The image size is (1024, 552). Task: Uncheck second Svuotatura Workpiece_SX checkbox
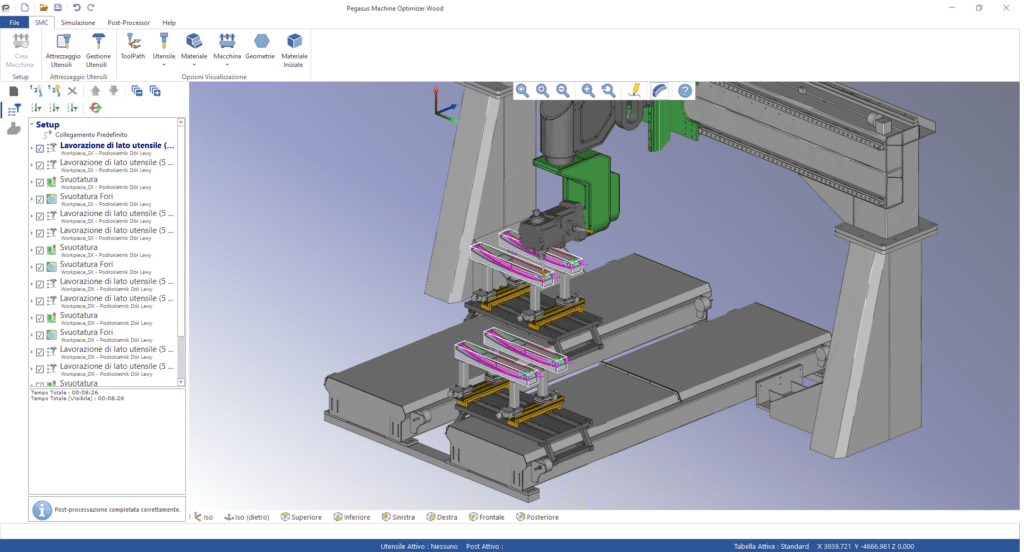pyautogui.click(x=40, y=250)
